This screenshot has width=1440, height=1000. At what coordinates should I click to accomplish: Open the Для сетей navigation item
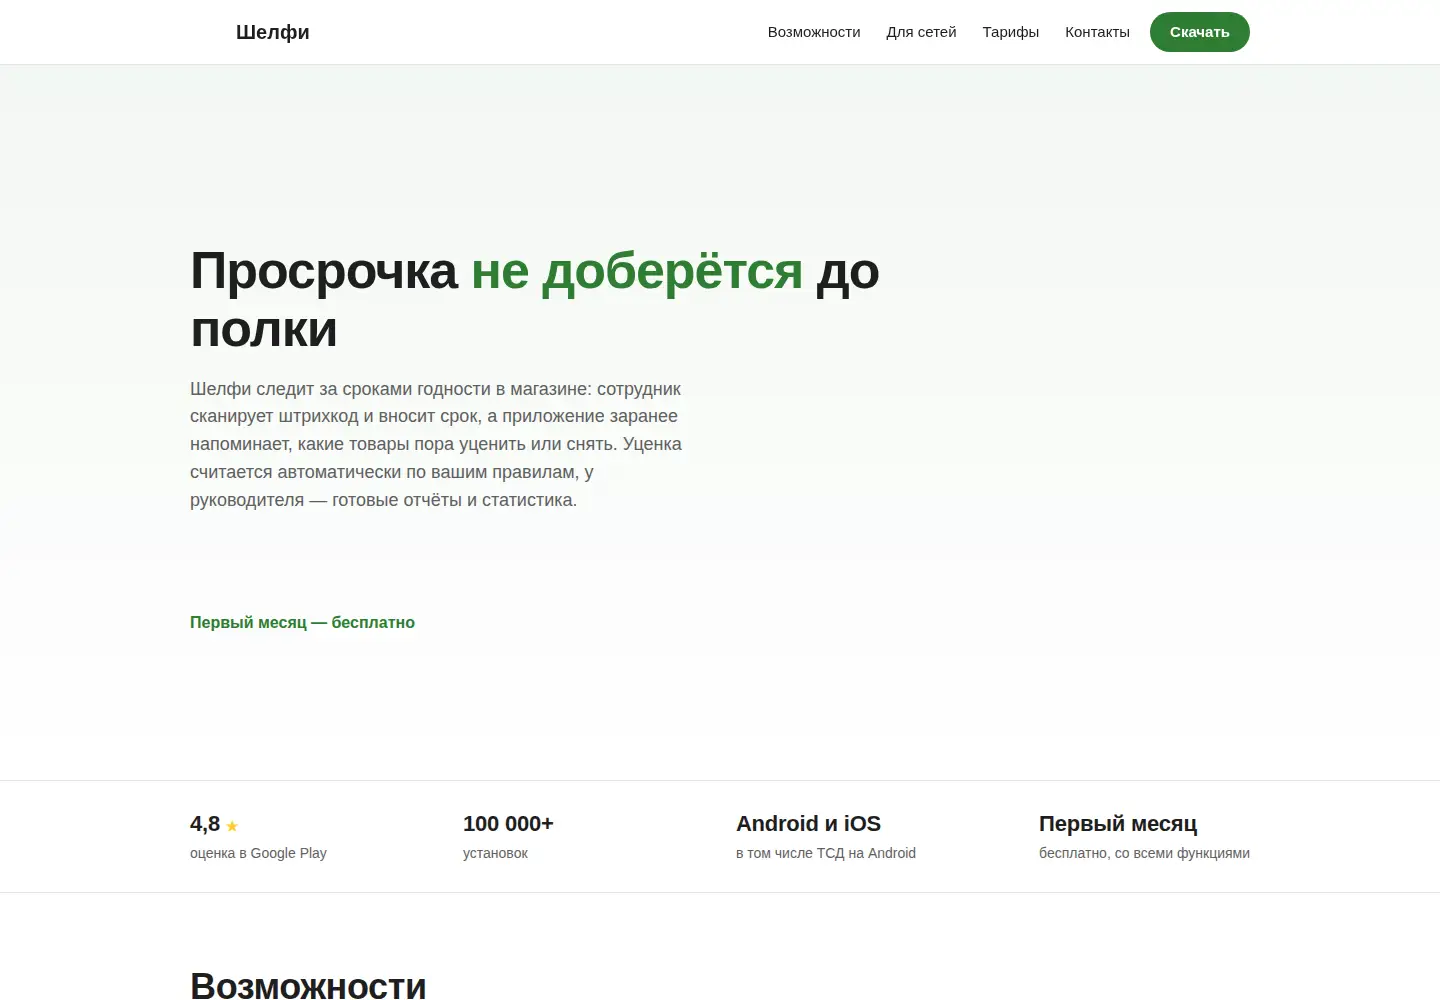[921, 32]
